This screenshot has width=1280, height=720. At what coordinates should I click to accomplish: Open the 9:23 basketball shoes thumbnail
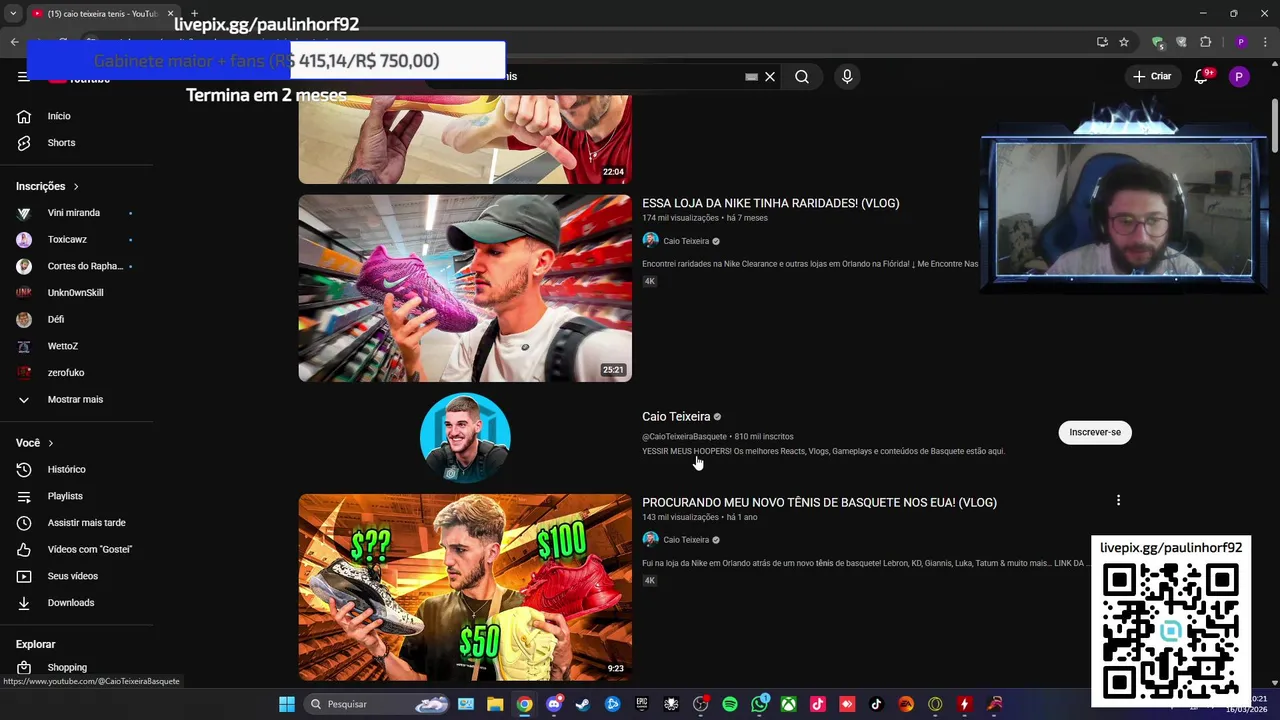pyautogui.click(x=465, y=588)
